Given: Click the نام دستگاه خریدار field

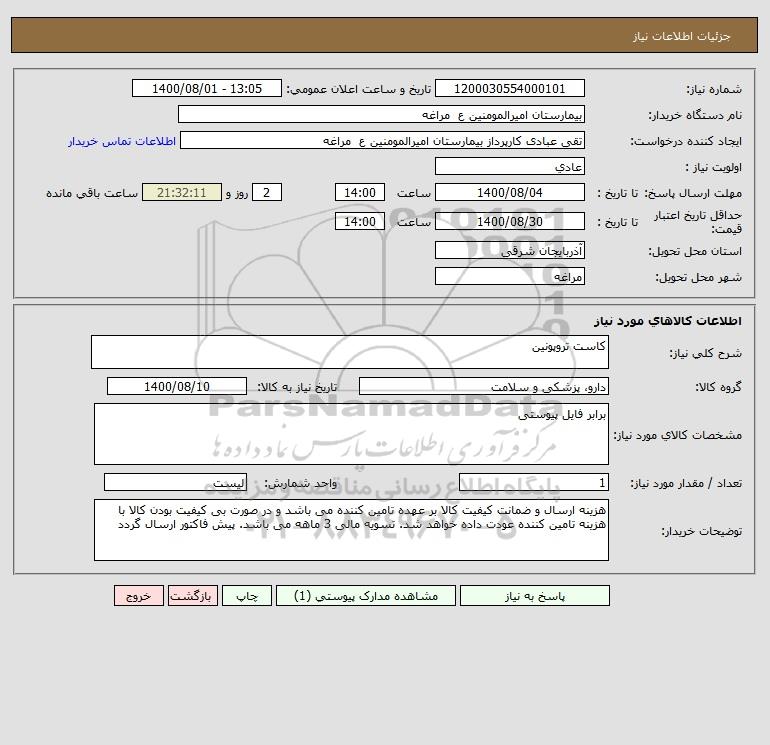Looking at the screenshot, I should point(381,114).
